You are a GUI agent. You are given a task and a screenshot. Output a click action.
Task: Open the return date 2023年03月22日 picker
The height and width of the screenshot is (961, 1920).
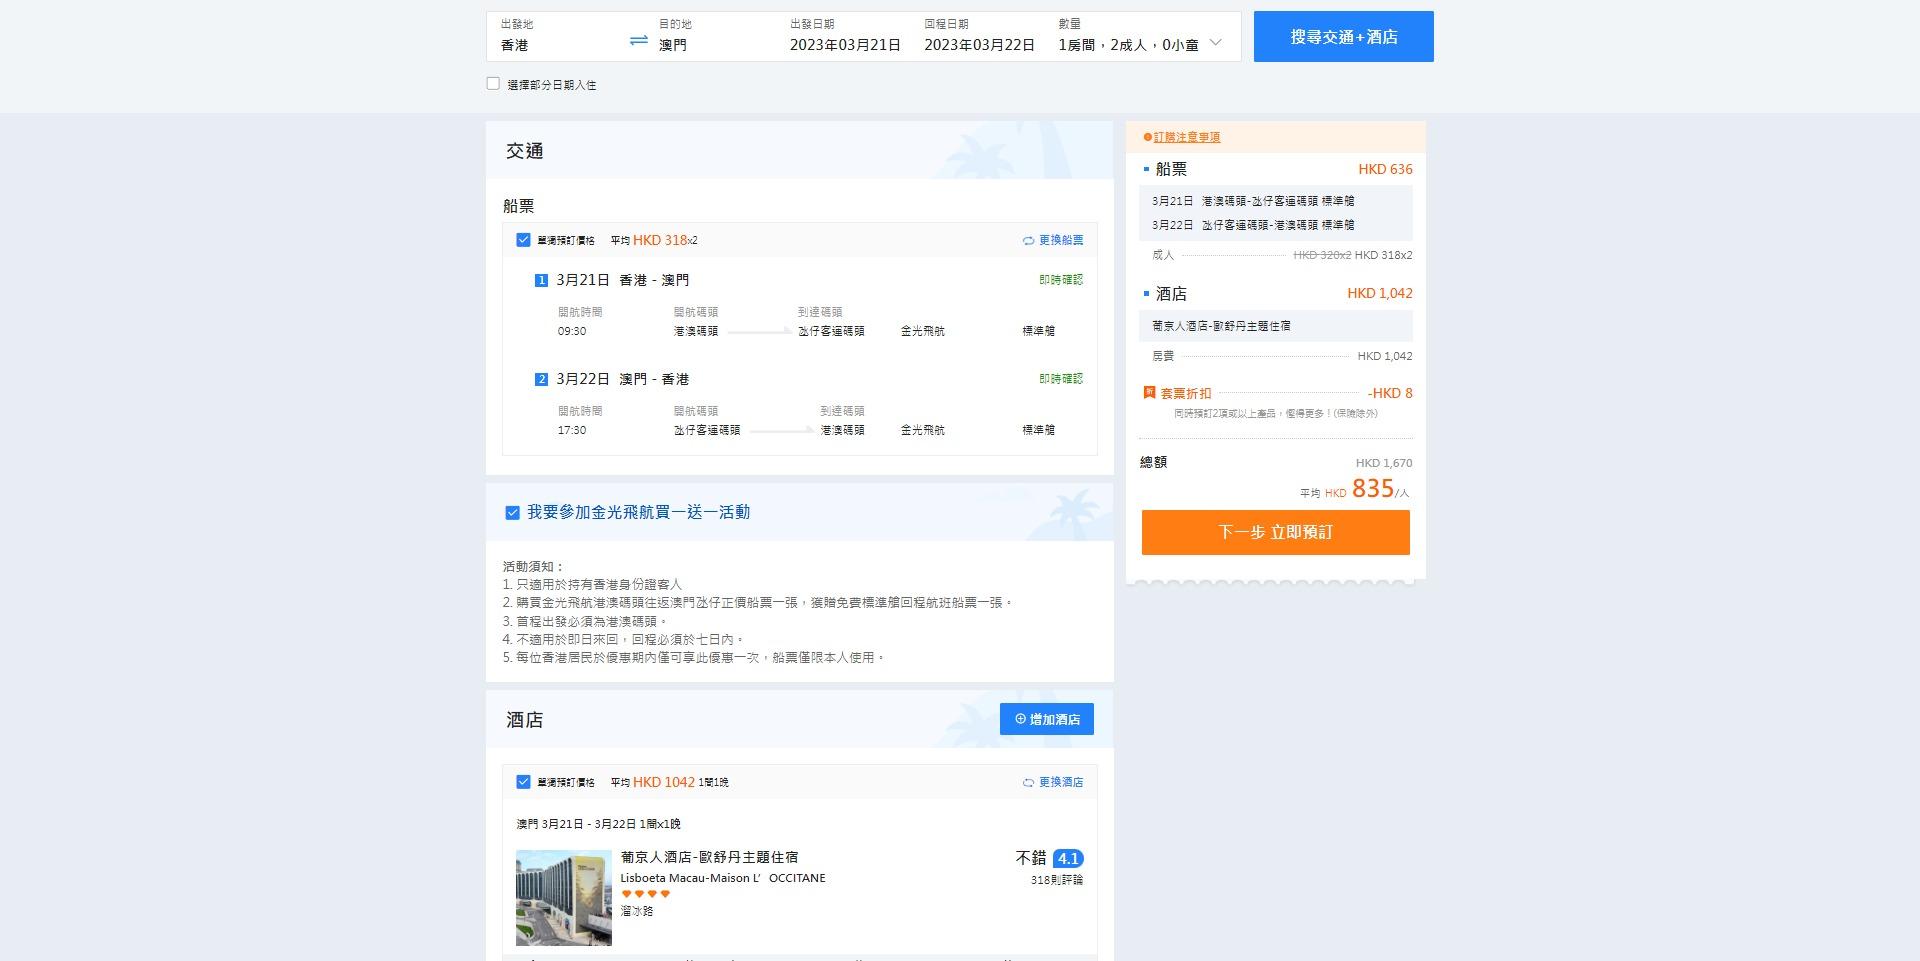[978, 45]
